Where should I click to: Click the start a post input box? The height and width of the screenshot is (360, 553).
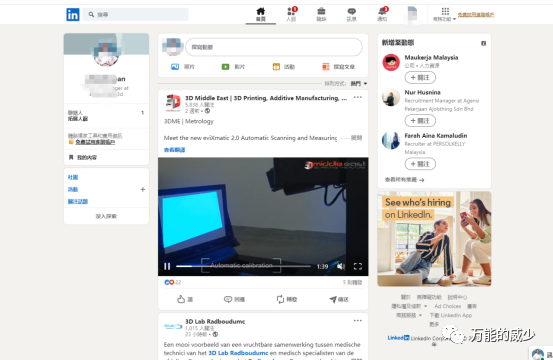(274, 47)
